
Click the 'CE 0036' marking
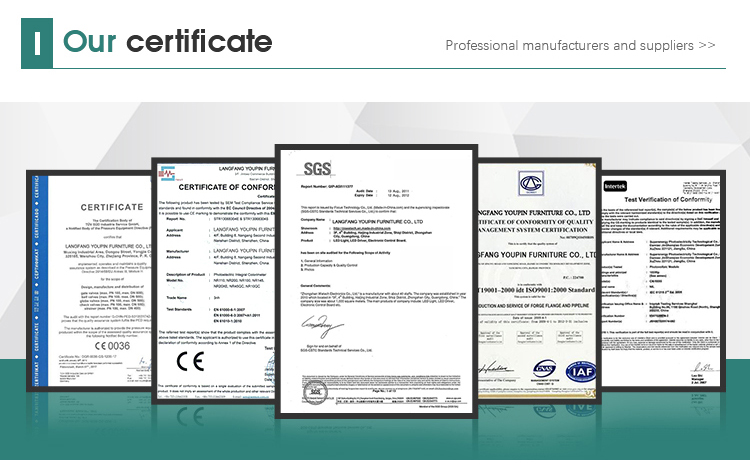coord(112,346)
